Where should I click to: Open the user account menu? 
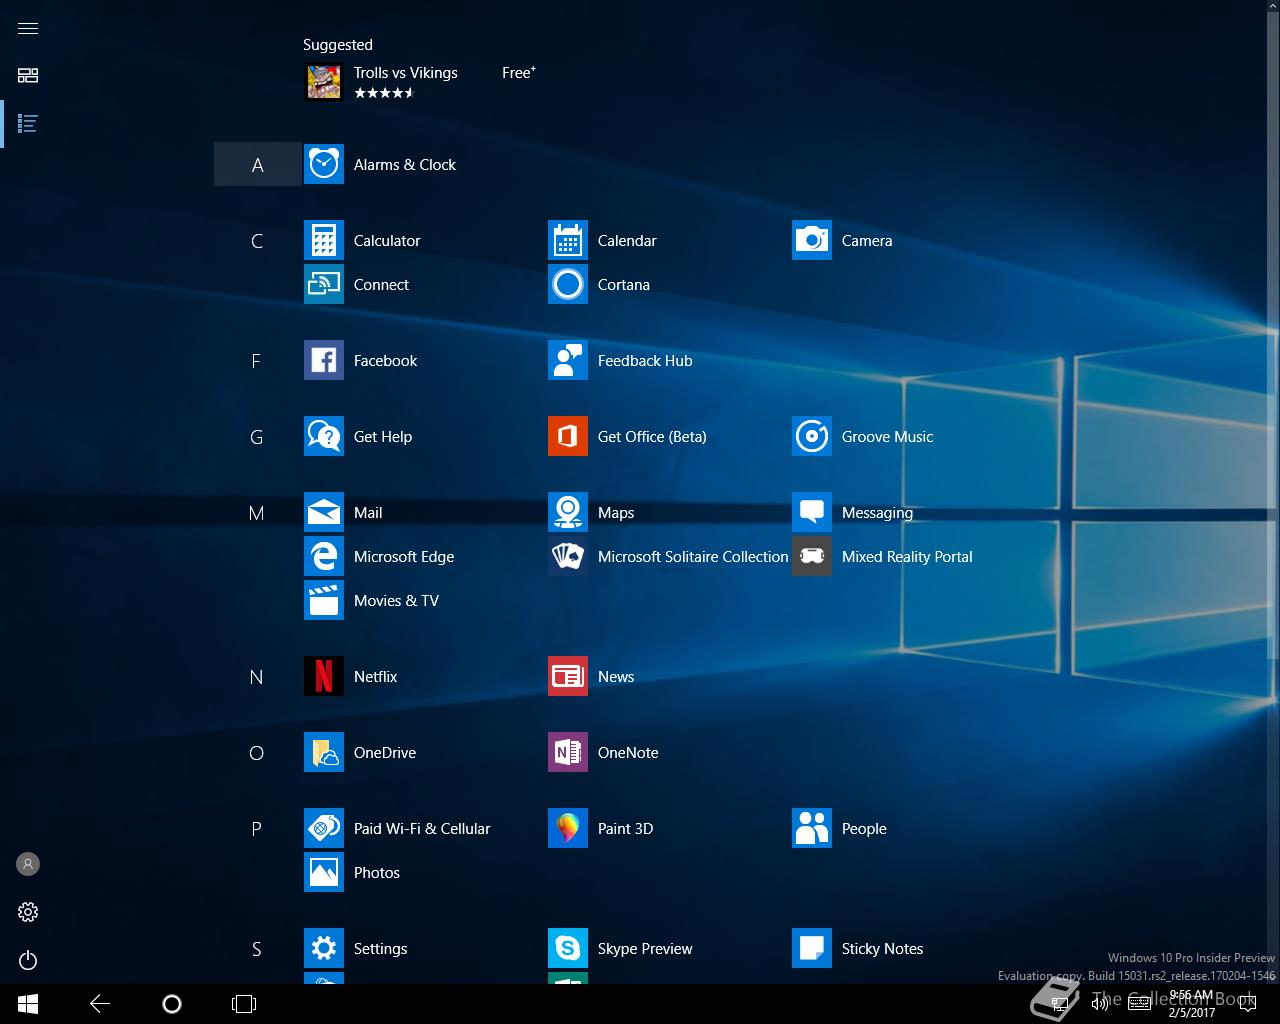coord(28,864)
